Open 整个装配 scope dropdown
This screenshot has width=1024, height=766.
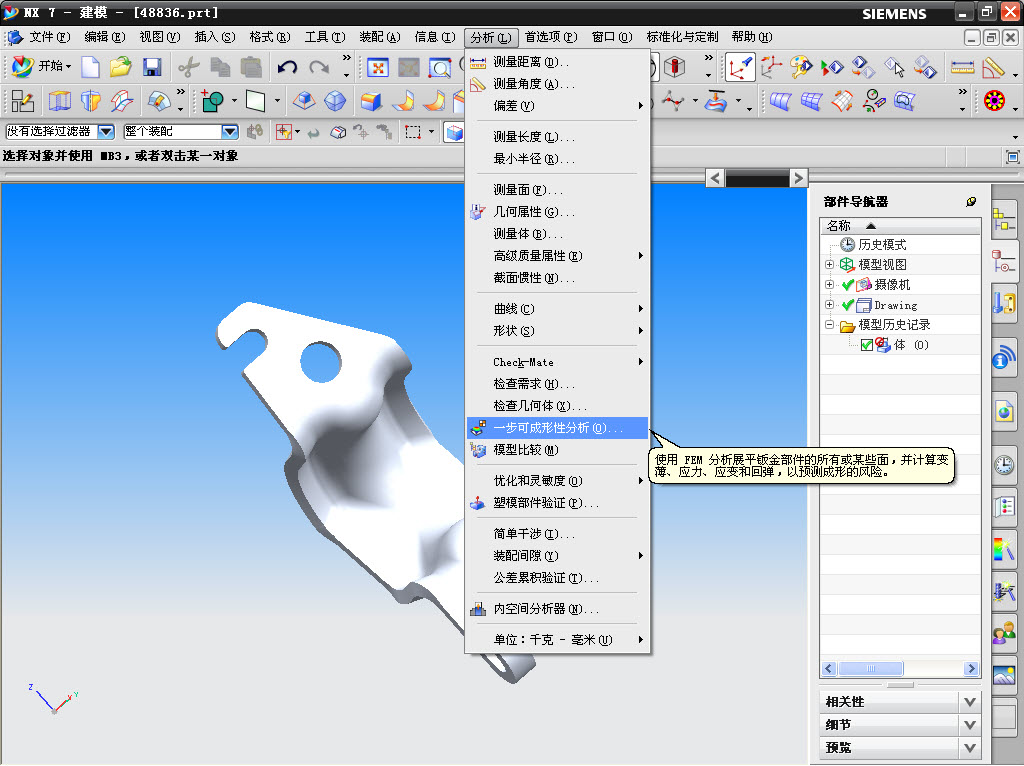[x=229, y=132]
